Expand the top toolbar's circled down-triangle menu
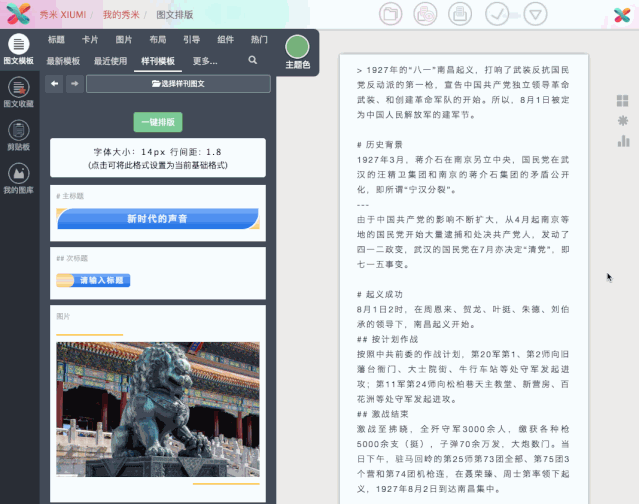This screenshot has height=504, width=639. click(535, 14)
